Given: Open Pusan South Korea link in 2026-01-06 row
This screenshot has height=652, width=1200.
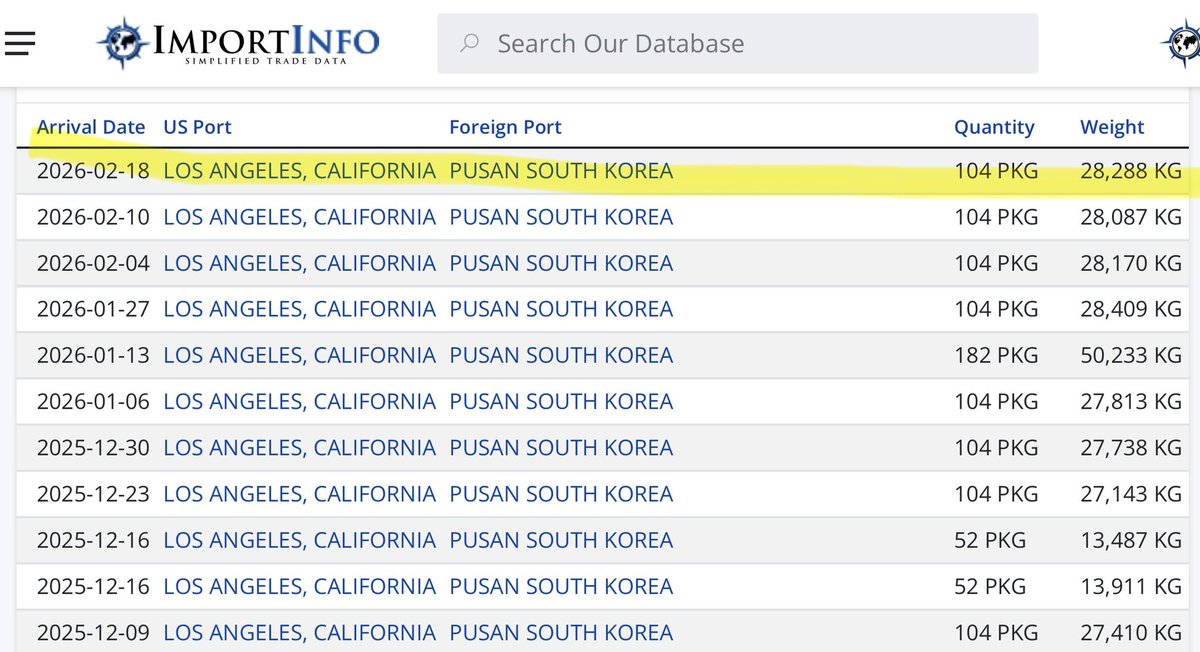Looking at the screenshot, I should click(561, 401).
